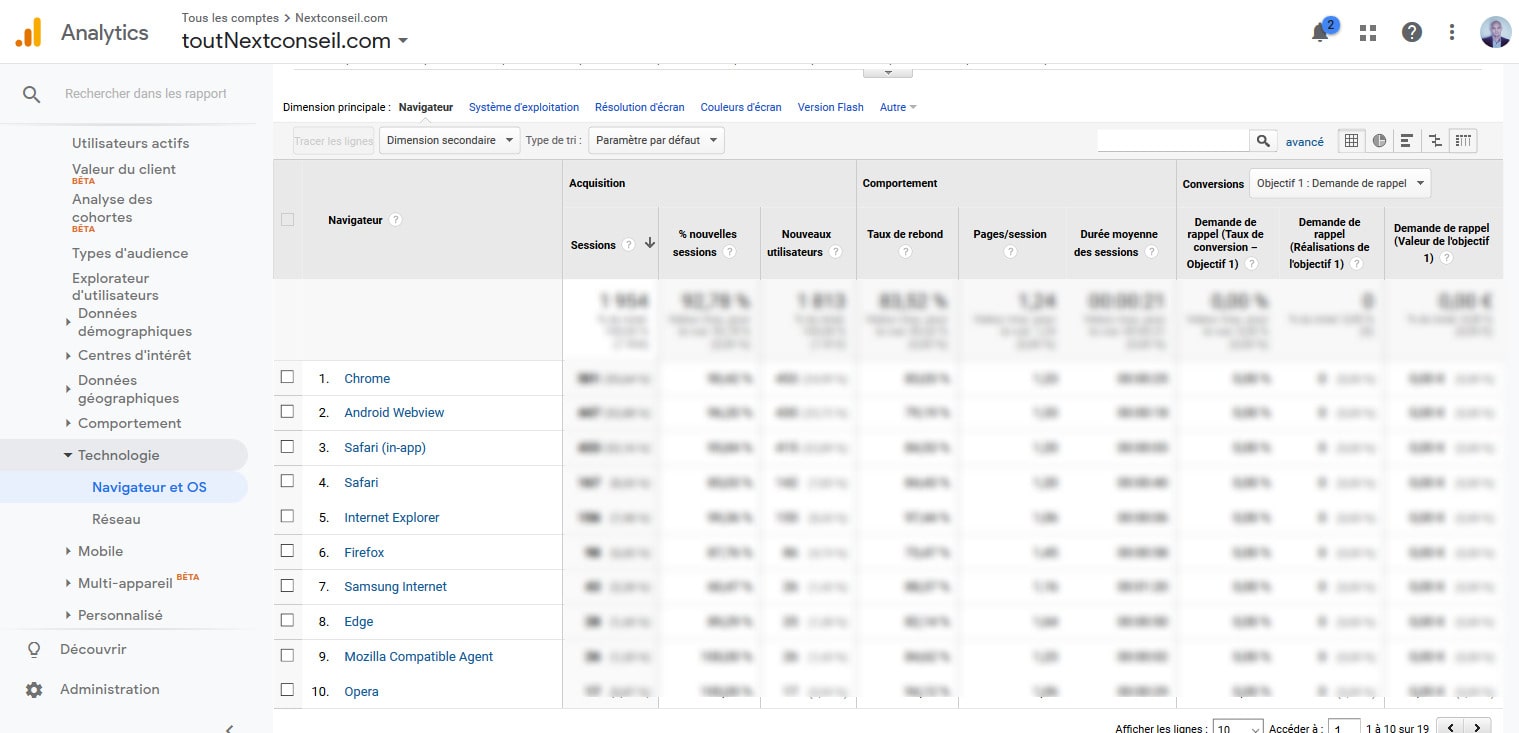This screenshot has height=733, width=1519.
Task: Open the Autre dimension dropdown
Action: [x=898, y=107]
